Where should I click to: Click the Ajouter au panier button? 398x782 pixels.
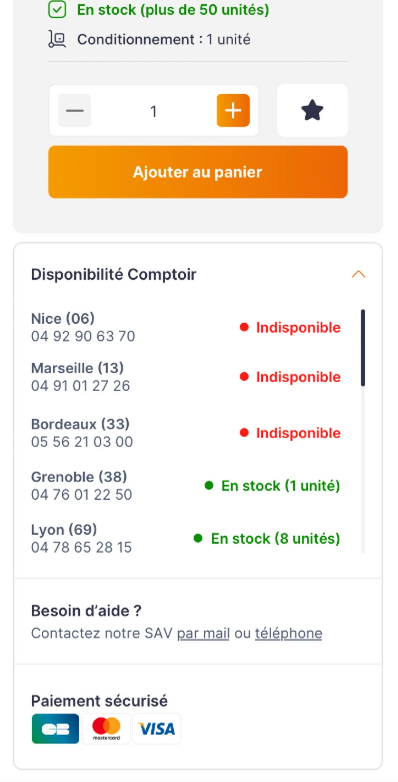coord(198,172)
